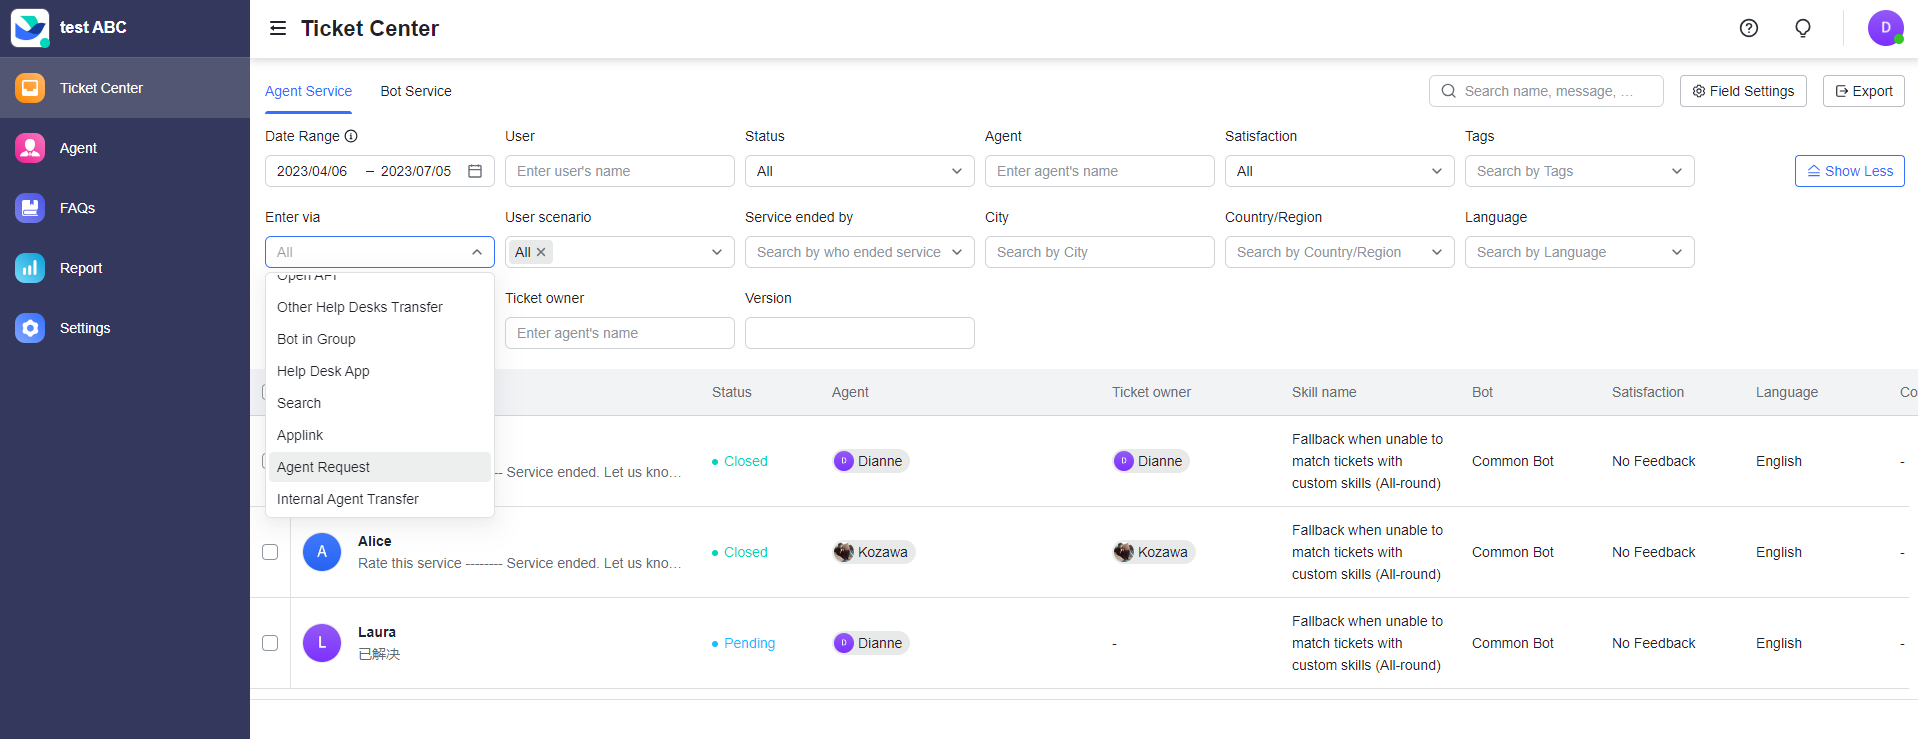Open the Satisfaction dropdown
The image size is (1918, 739).
1339,171
